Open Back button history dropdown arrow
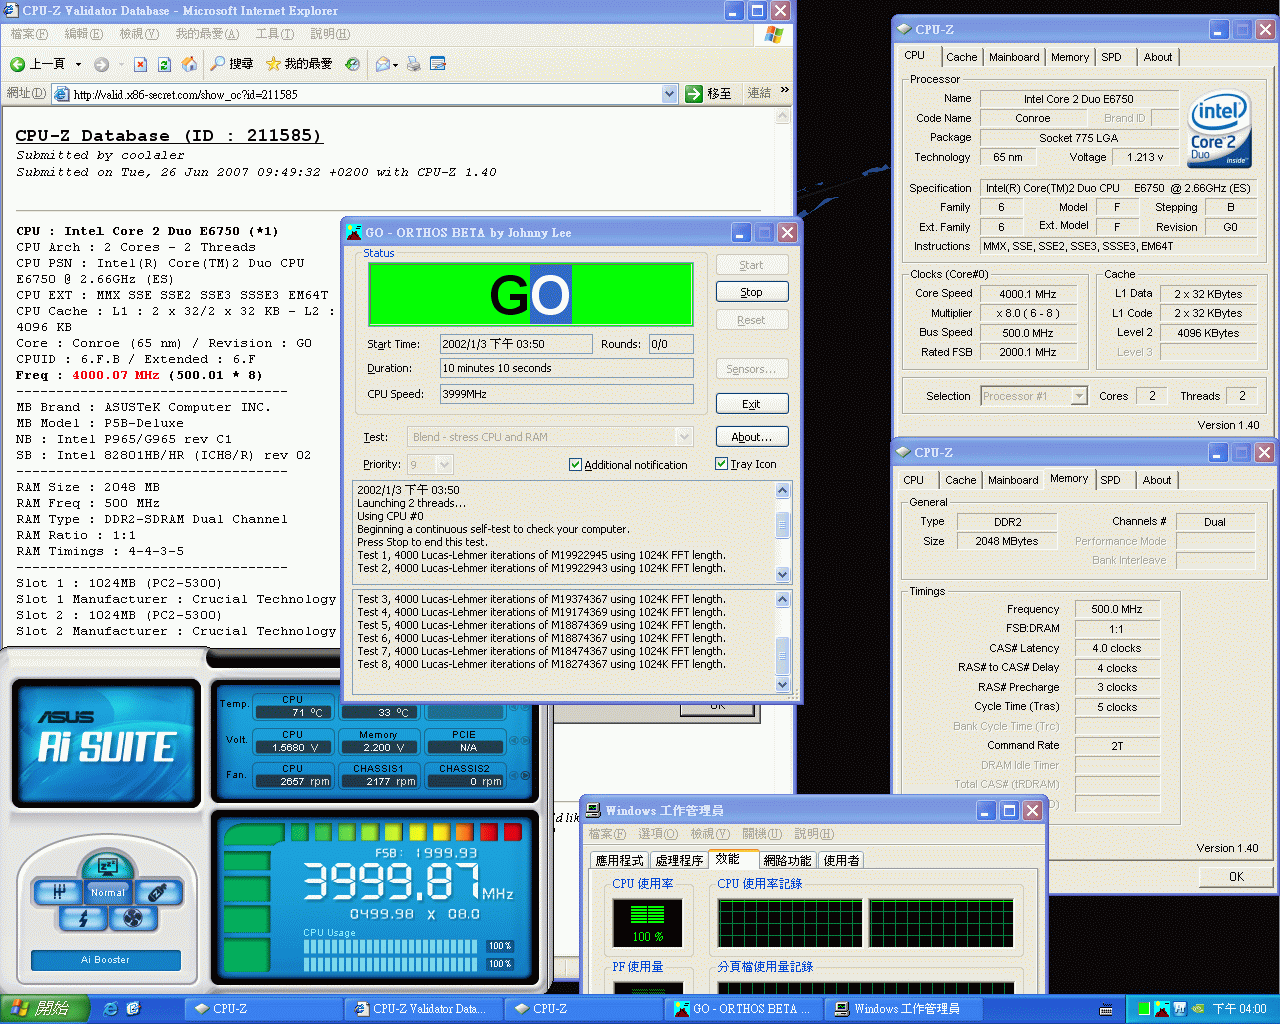Image resolution: width=1280 pixels, height=1024 pixels. (78, 64)
